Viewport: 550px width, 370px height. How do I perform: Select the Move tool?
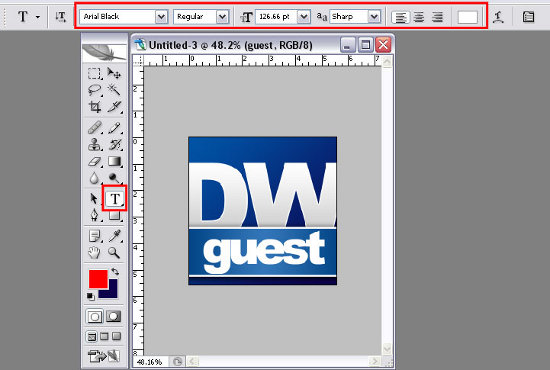(114, 73)
